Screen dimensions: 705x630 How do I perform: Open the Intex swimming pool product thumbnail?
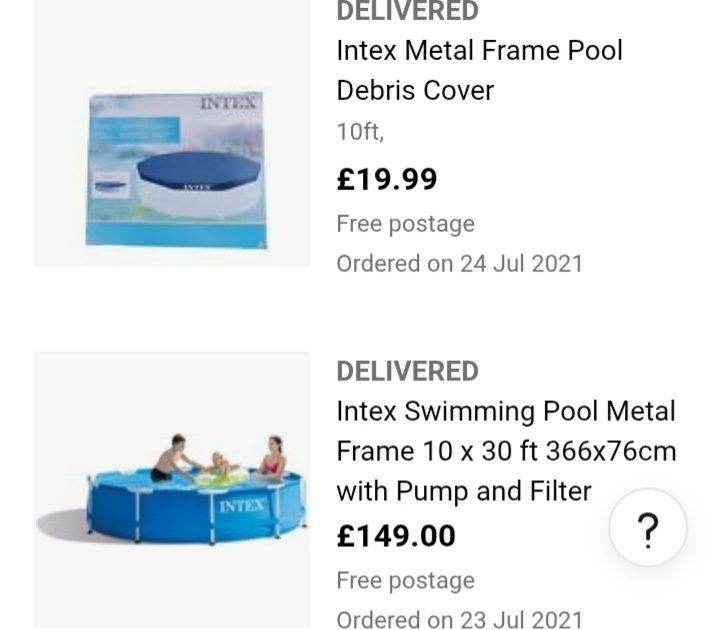click(x=172, y=489)
